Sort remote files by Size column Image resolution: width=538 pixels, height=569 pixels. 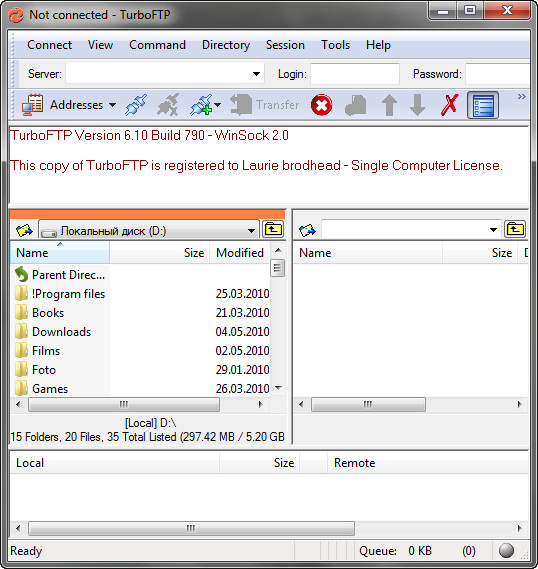click(x=480, y=253)
